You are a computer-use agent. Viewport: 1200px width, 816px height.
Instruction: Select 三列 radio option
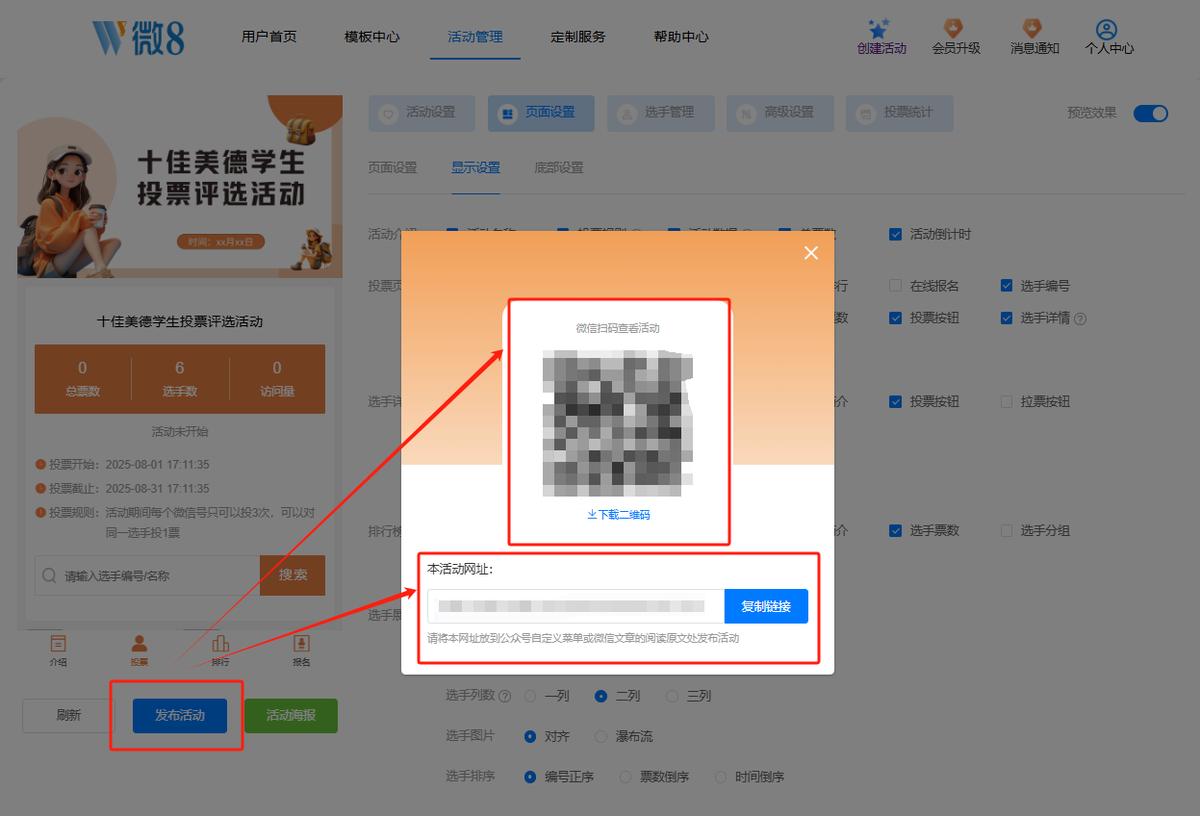pos(673,696)
